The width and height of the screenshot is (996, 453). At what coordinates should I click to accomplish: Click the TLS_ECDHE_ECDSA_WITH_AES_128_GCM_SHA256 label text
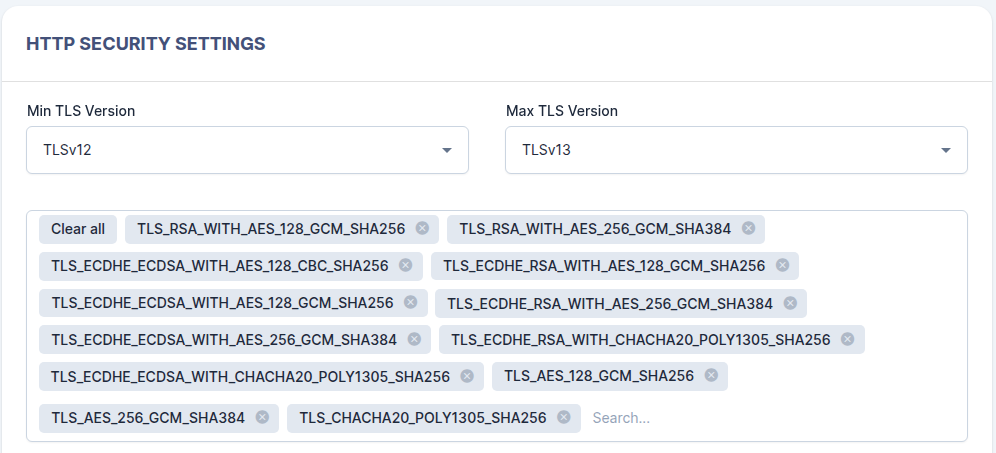coord(222,302)
